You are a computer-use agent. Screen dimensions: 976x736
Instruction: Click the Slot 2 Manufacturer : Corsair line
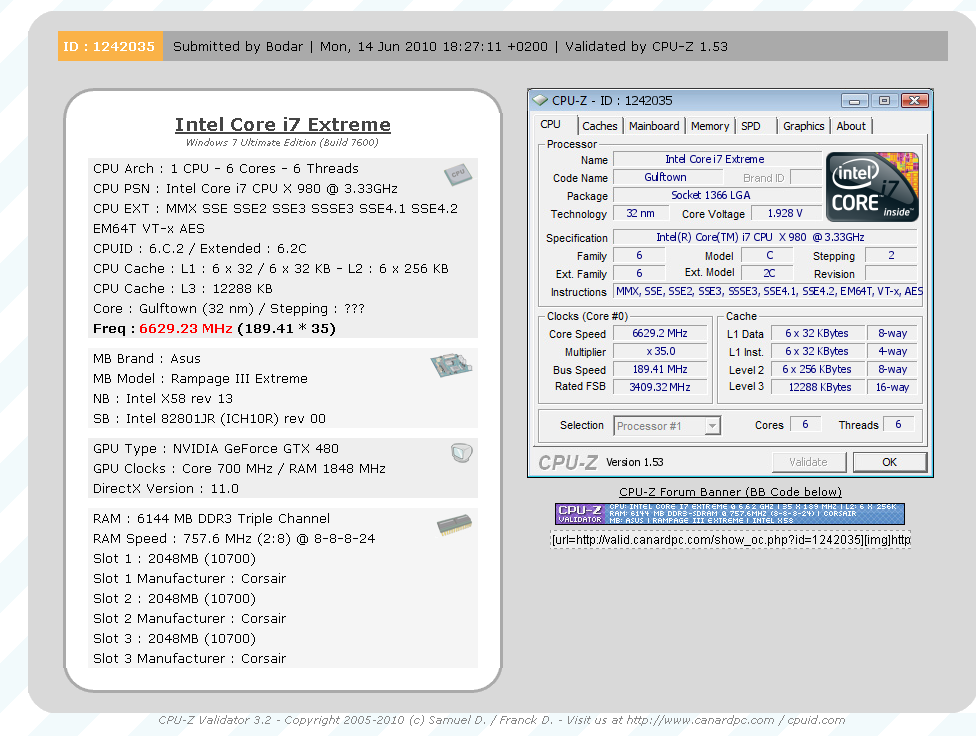tap(189, 618)
